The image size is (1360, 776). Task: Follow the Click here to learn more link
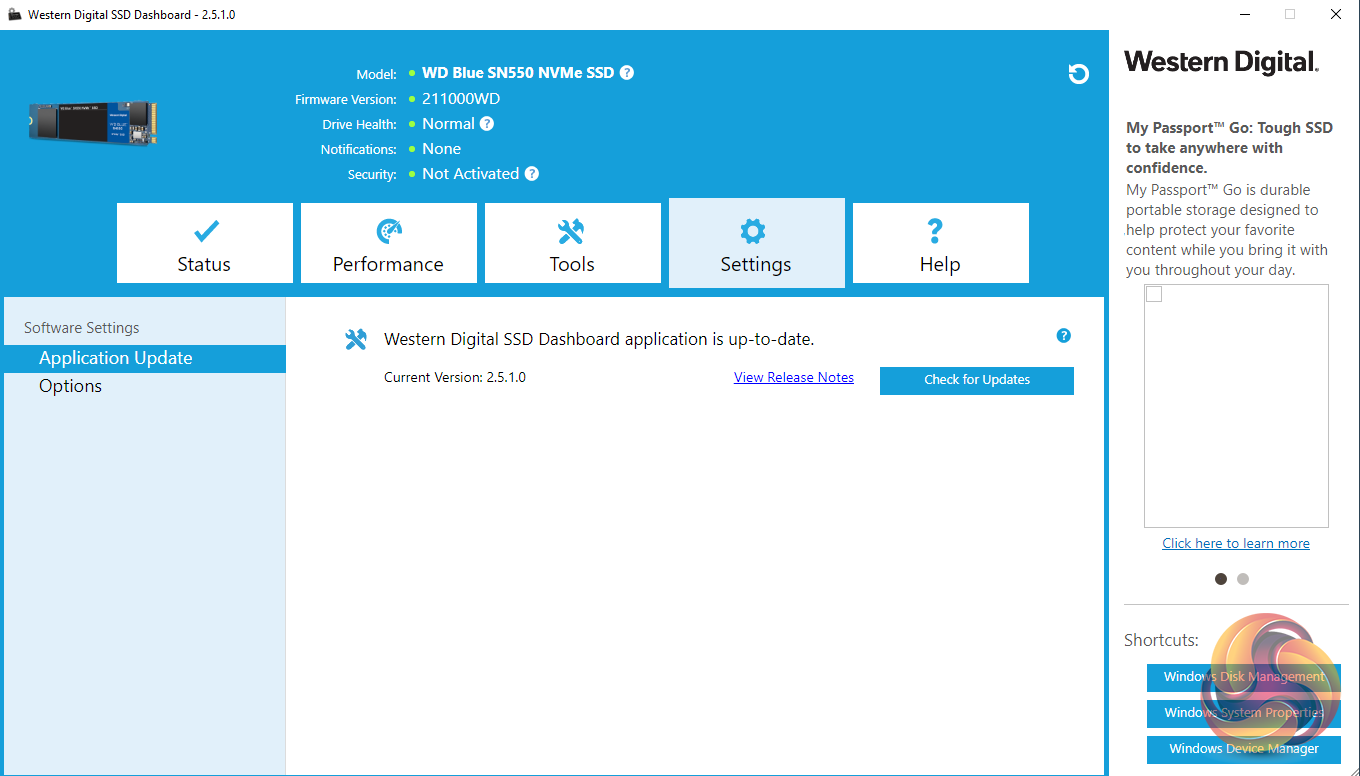point(1236,543)
